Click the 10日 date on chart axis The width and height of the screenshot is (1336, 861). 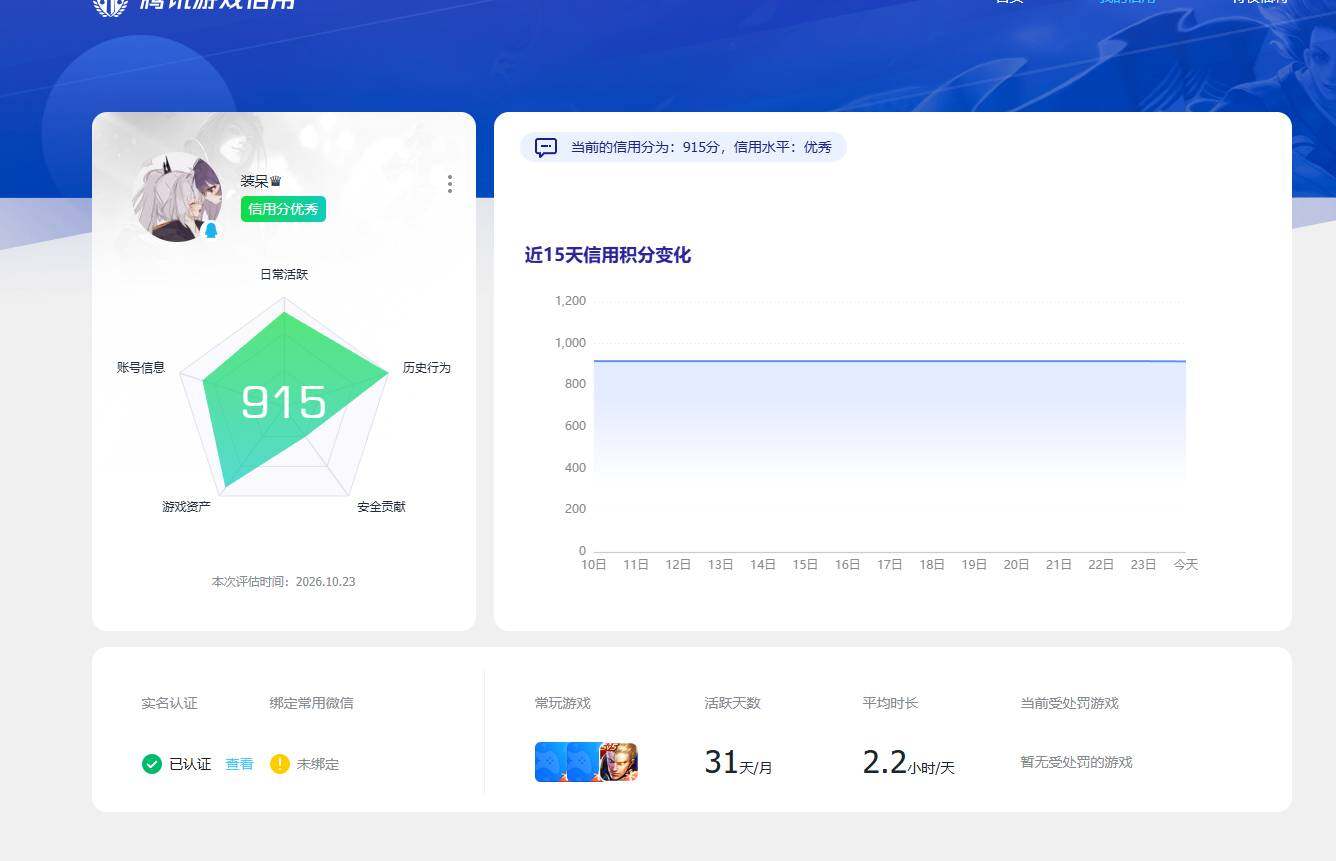(594, 565)
